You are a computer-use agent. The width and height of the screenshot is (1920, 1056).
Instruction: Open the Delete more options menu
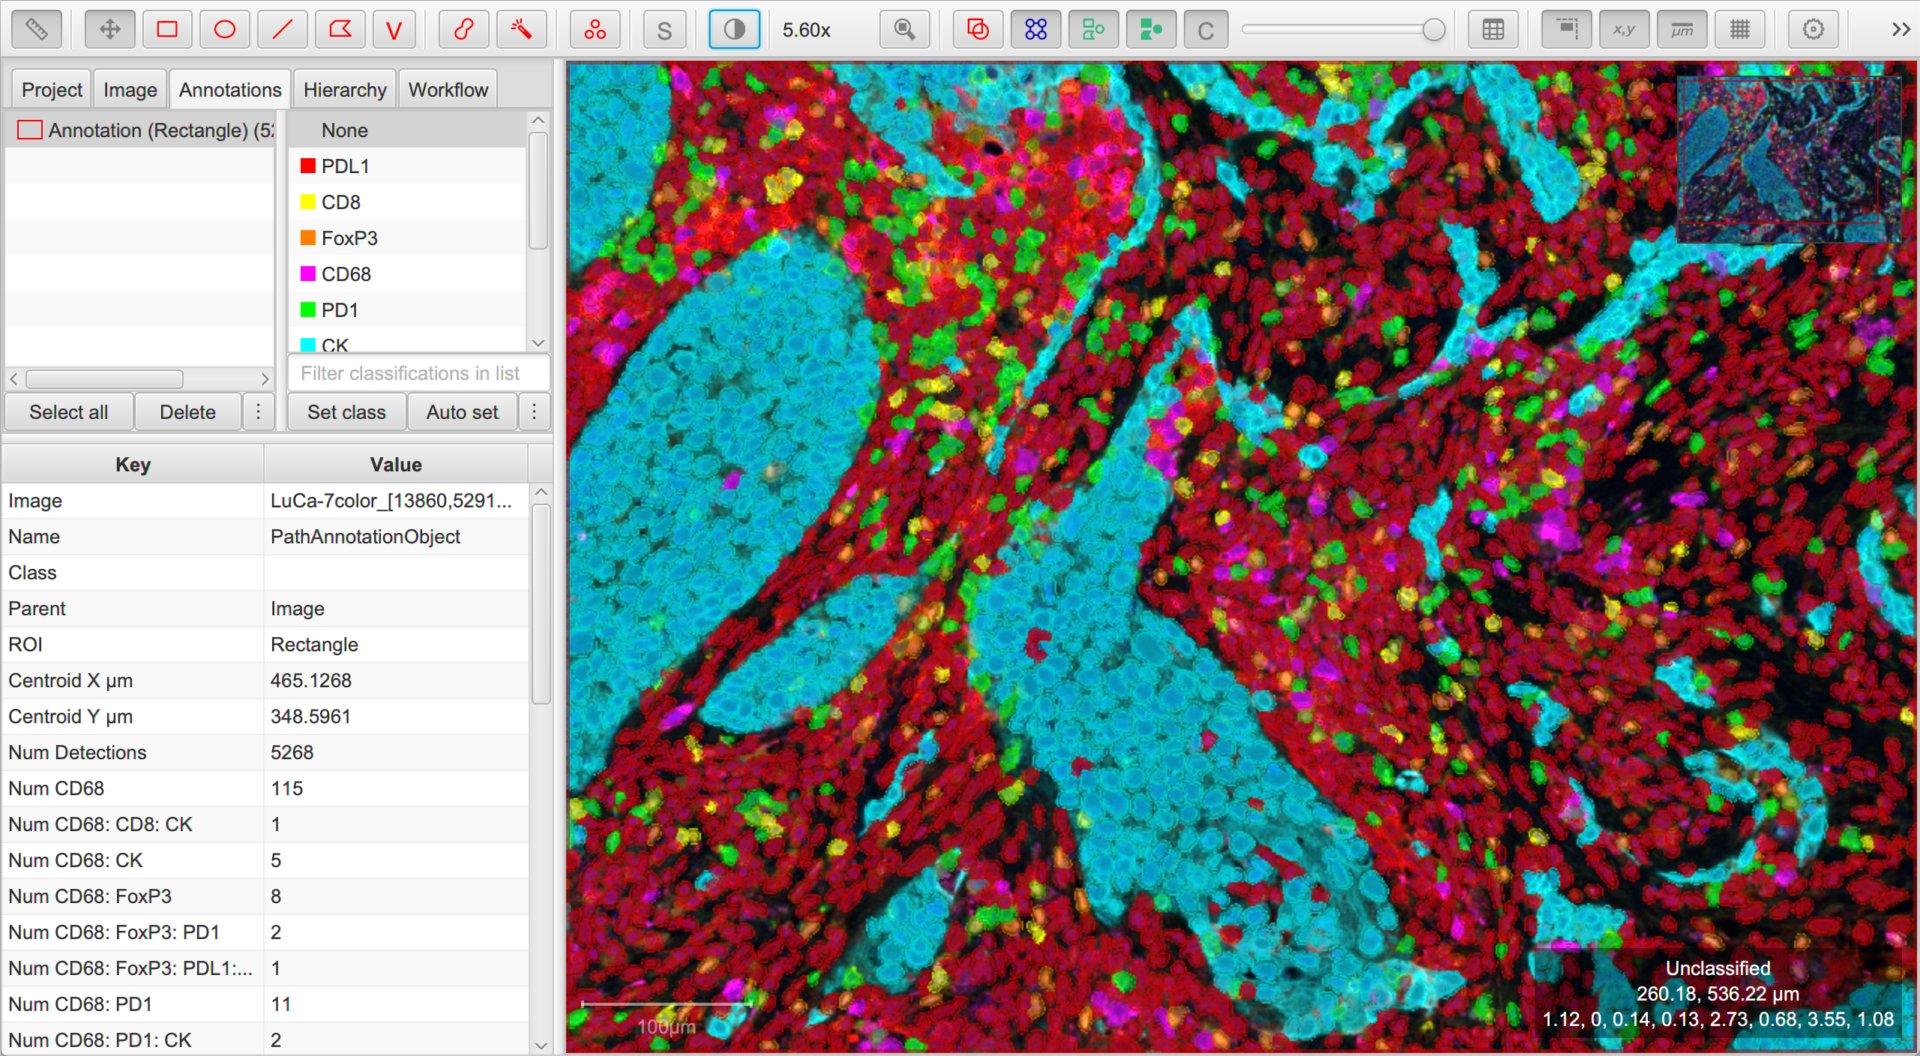[x=258, y=412]
